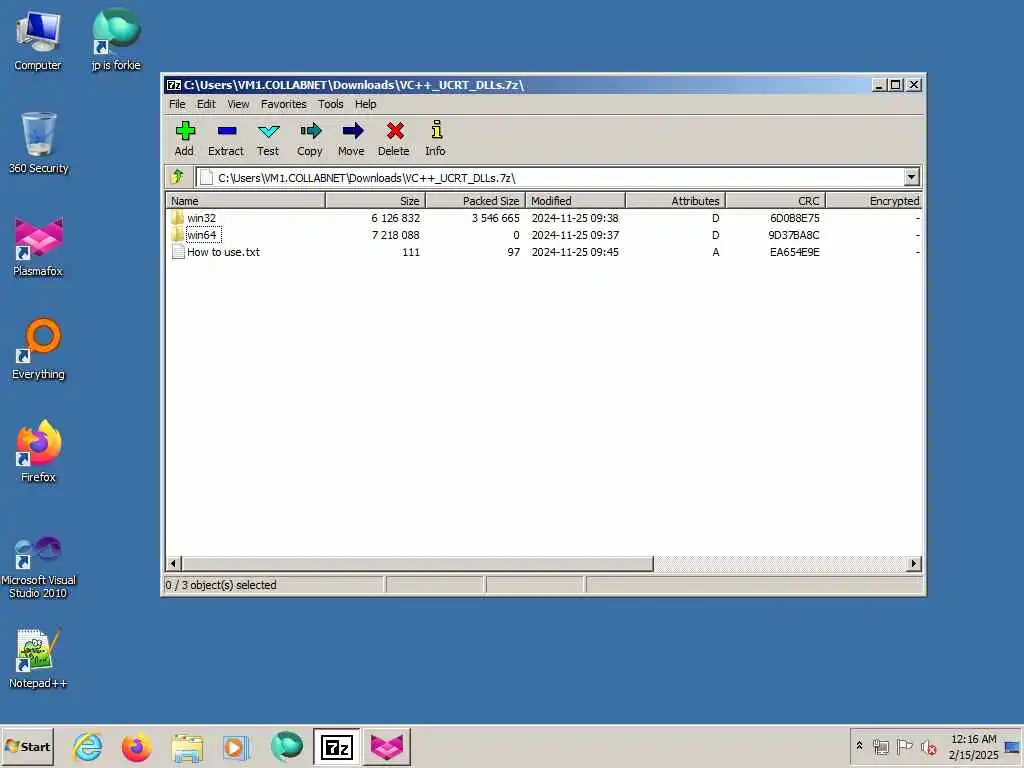
Task: Open the Tools menu
Action: pos(330,104)
